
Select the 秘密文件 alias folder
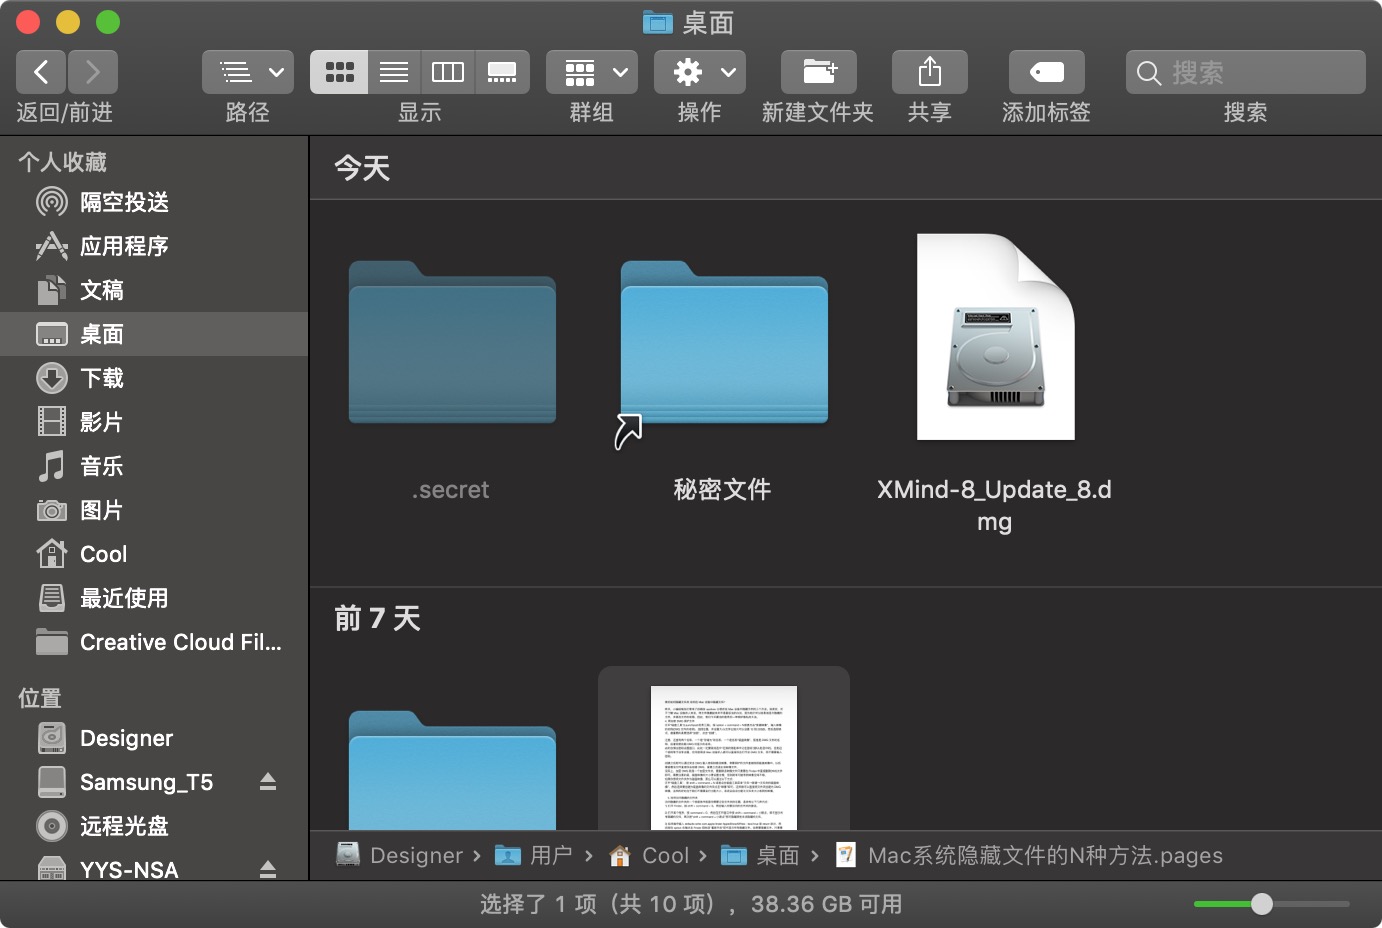tap(724, 342)
